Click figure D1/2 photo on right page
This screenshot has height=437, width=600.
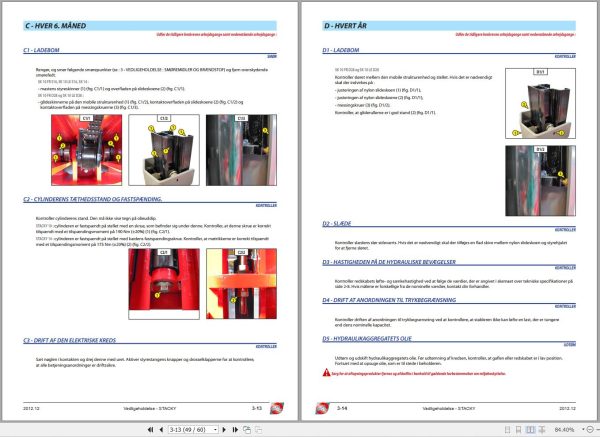pos(540,181)
